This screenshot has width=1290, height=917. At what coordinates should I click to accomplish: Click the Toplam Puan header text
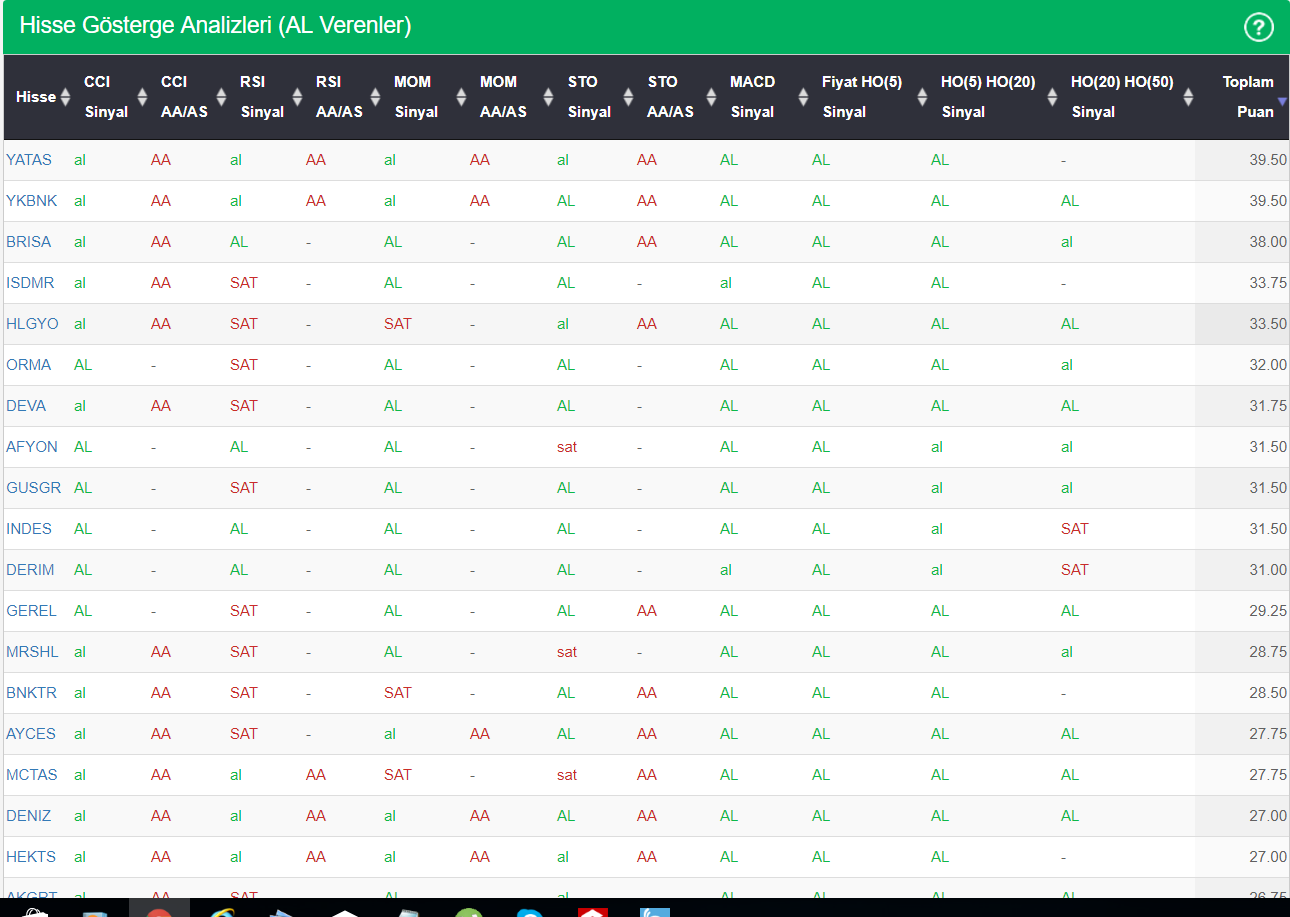click(1248, 97)
